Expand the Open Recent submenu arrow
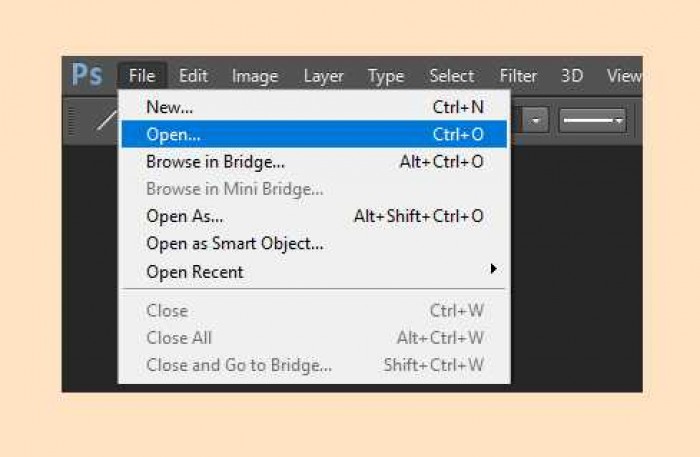 pos(493,269)
